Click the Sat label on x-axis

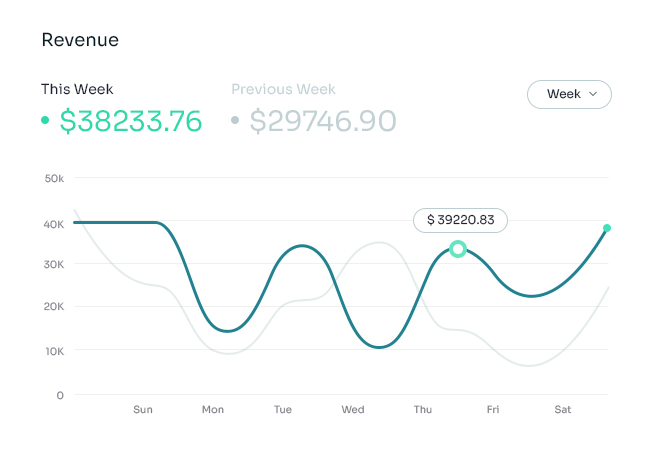563,409
